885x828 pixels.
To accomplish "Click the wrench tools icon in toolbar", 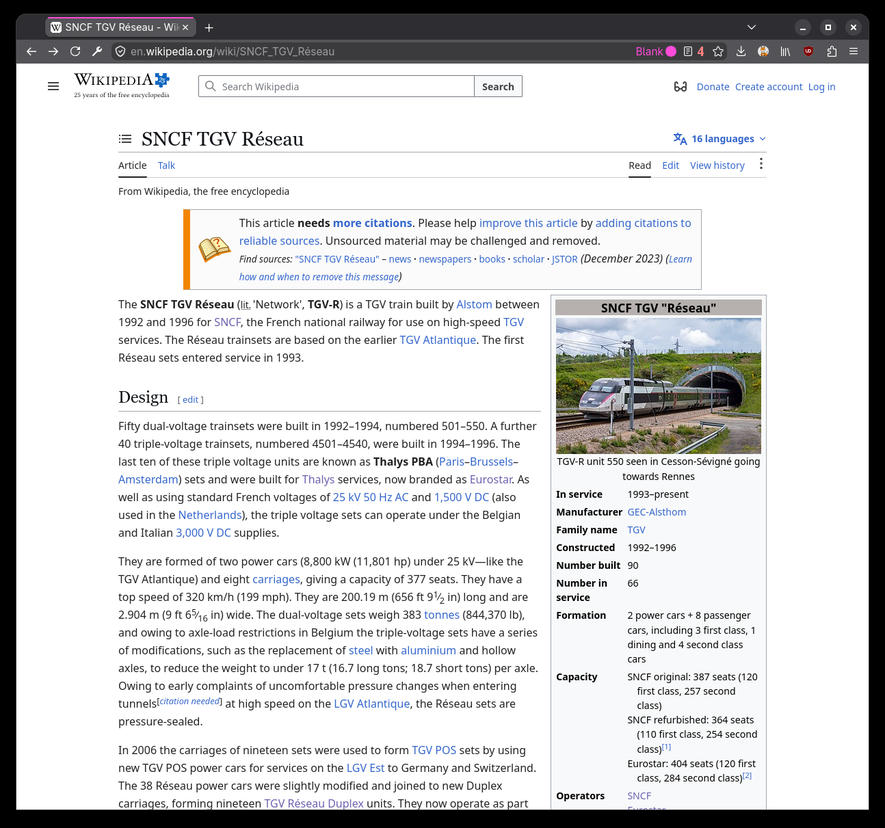I will coord(97,51).
